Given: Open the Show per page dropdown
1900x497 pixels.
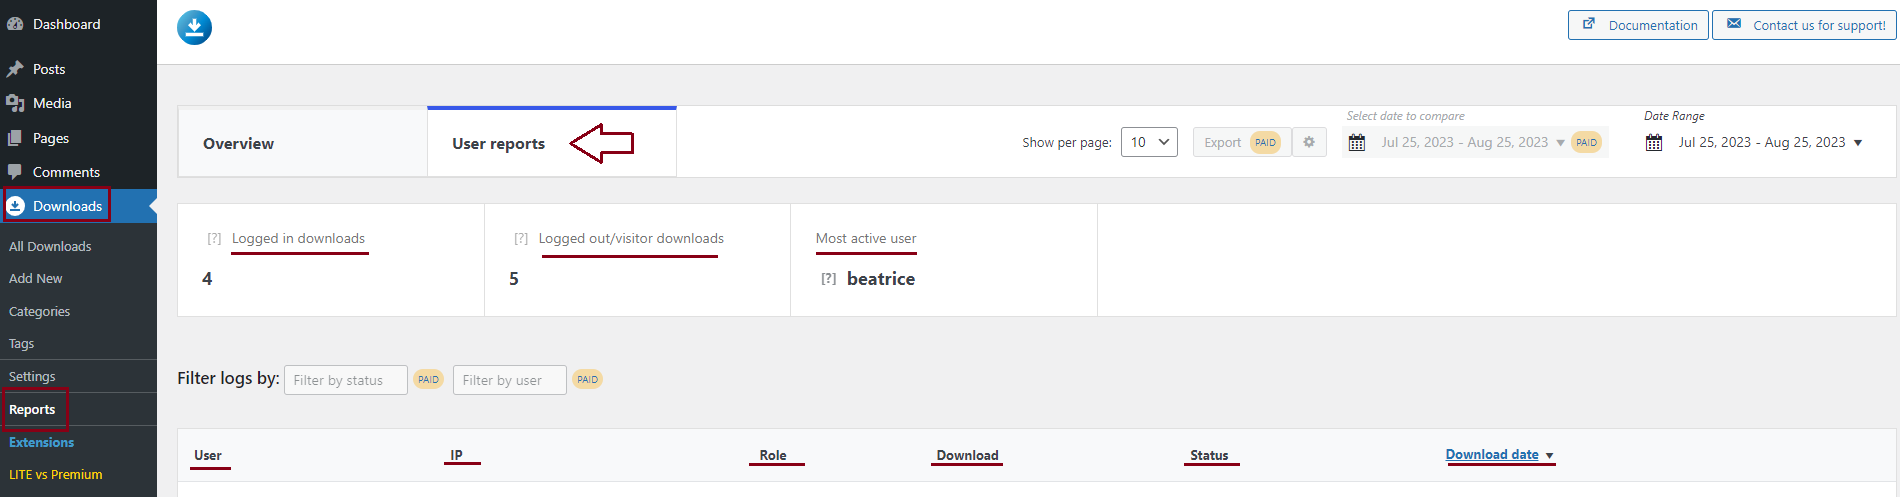Looking at the screenshot, I should [1149, 142].
